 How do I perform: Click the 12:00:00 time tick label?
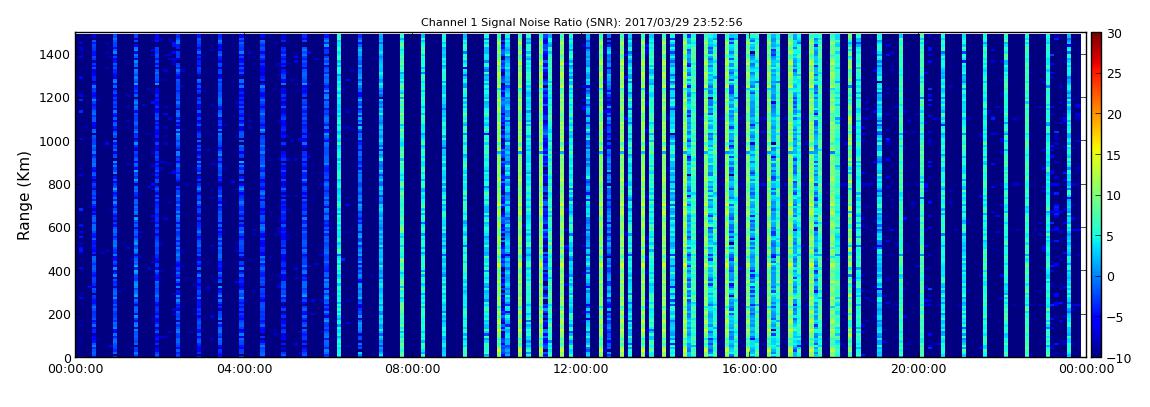click(x=583, y=369)
